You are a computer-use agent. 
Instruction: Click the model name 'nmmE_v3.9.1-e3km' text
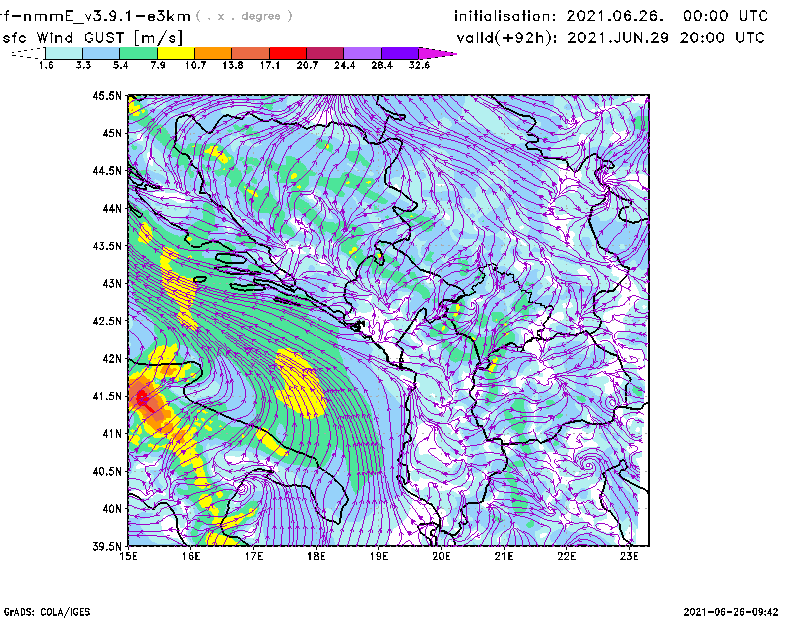pyautogui.click(x=107, y=16)
